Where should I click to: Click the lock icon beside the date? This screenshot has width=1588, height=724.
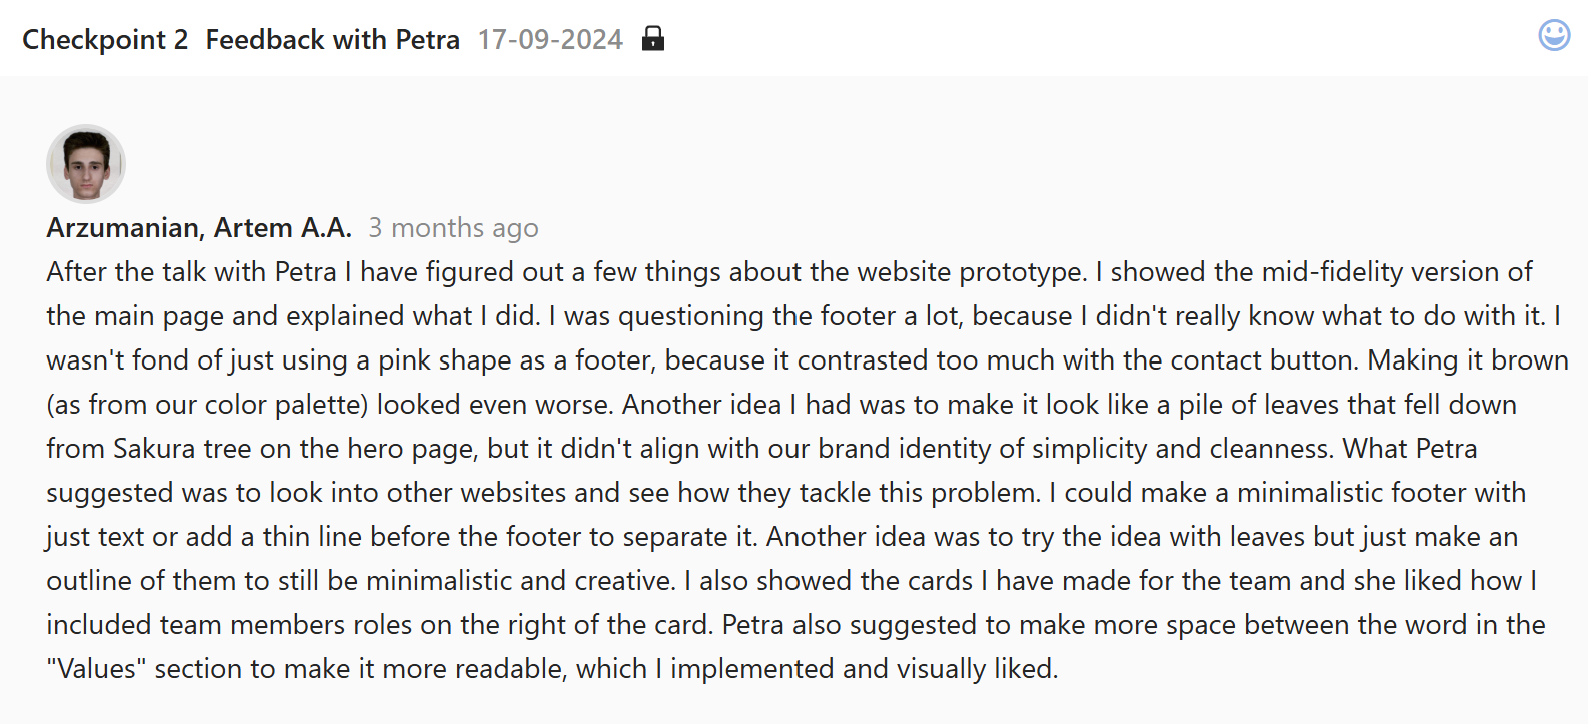653,38
